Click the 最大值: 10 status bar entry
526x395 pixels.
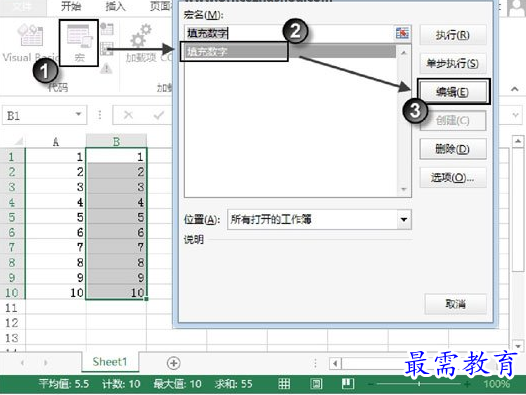pyautogui.click(x=177, y=384)
